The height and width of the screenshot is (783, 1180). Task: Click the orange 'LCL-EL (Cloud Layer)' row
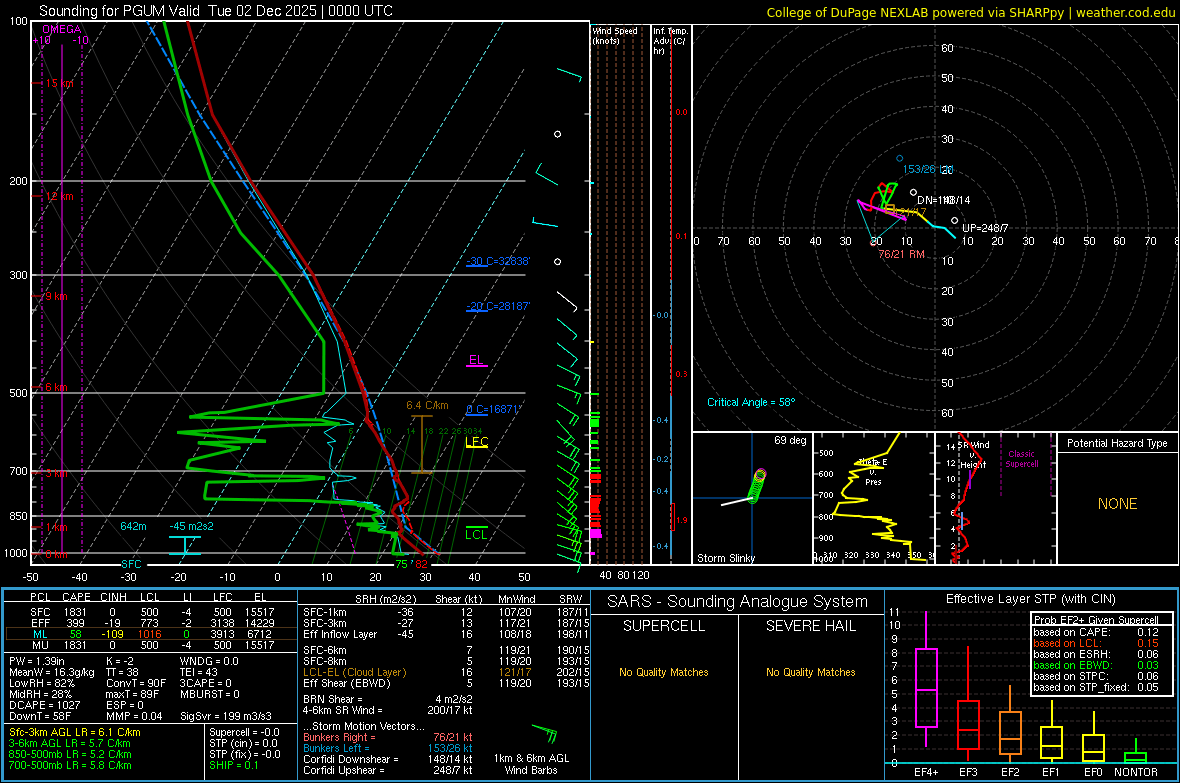coord(446,672)
